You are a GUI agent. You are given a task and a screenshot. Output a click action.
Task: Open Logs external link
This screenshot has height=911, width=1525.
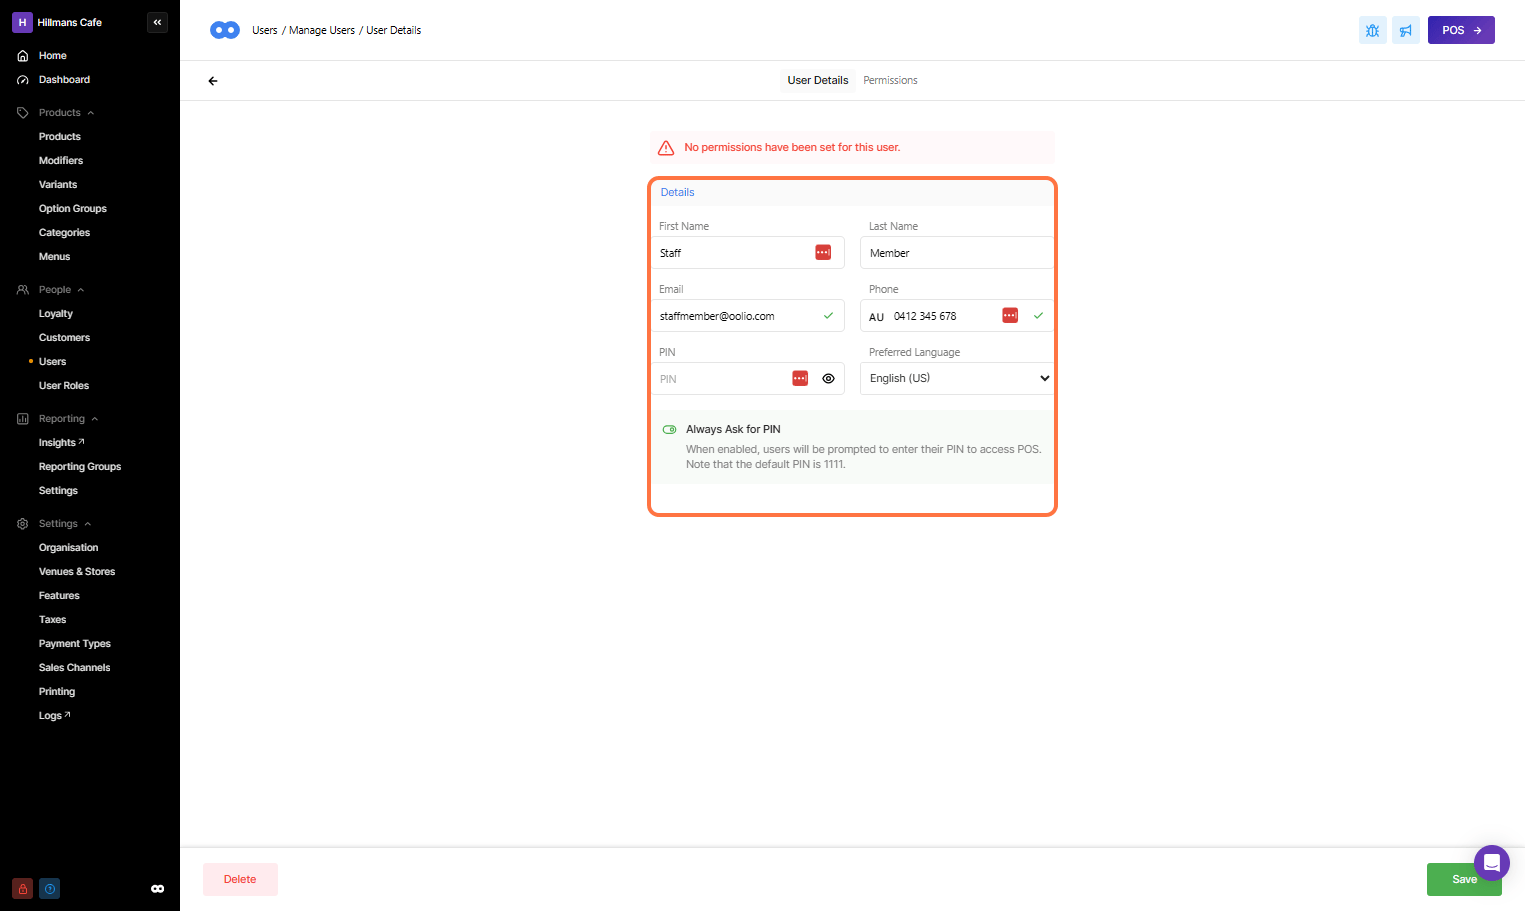(55, 716)
